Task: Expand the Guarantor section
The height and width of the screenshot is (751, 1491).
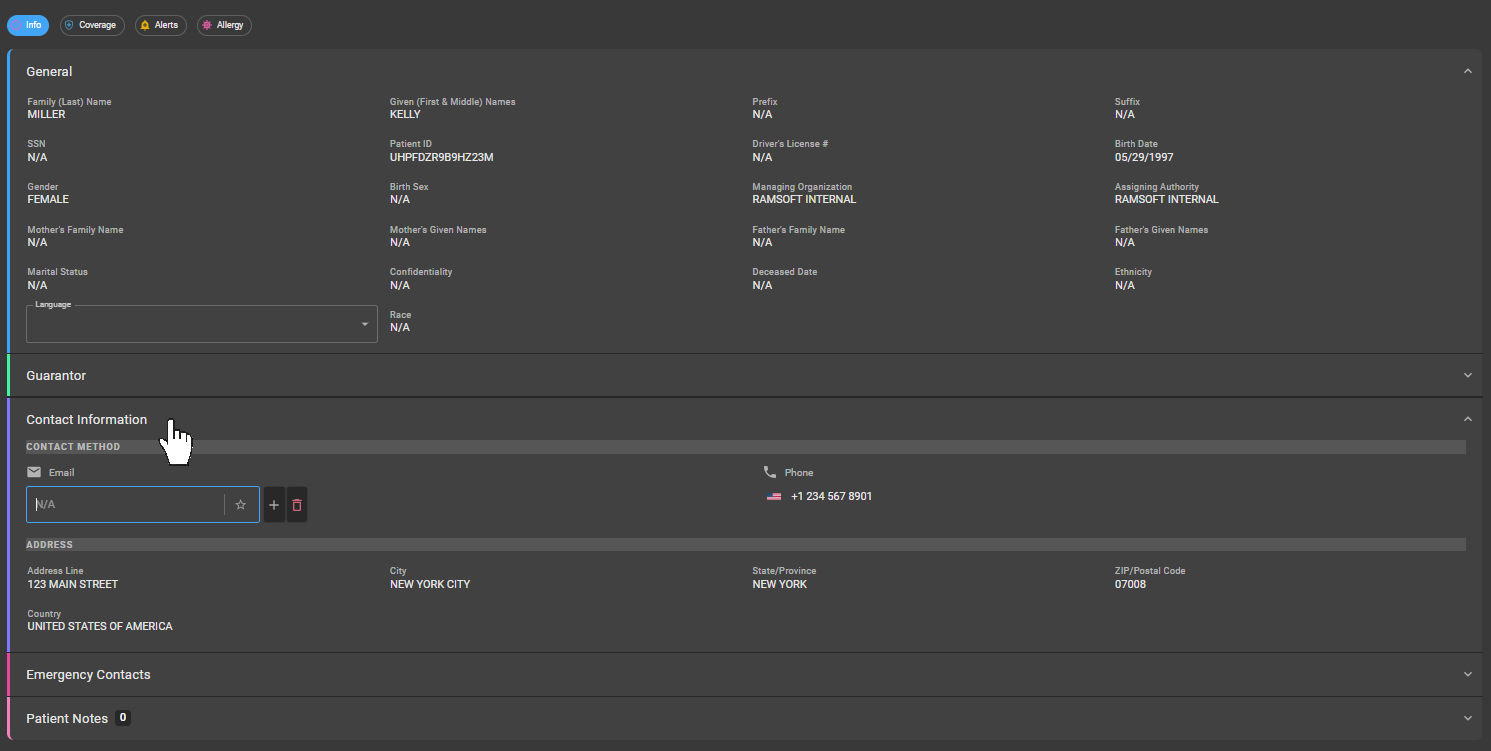Action: click(x=1467, y=376)
